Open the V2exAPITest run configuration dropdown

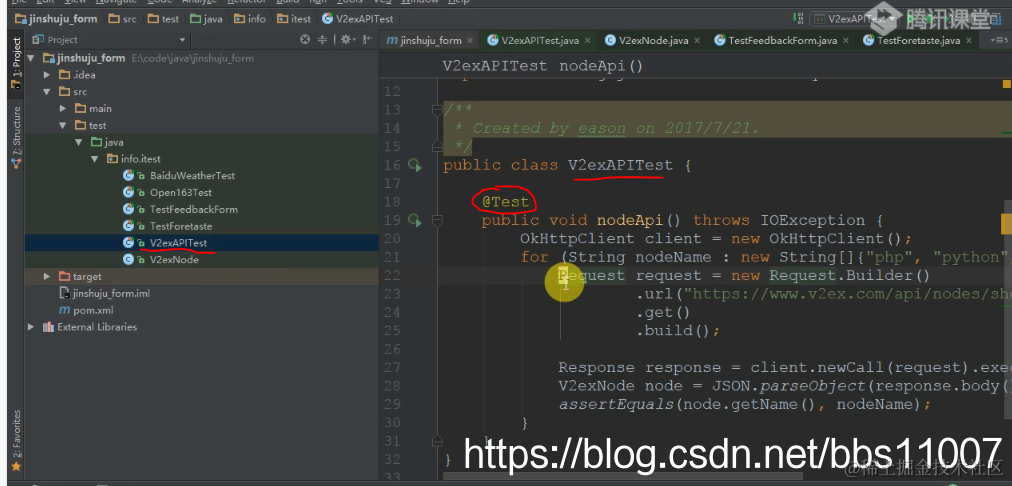[x=853, y=19]
